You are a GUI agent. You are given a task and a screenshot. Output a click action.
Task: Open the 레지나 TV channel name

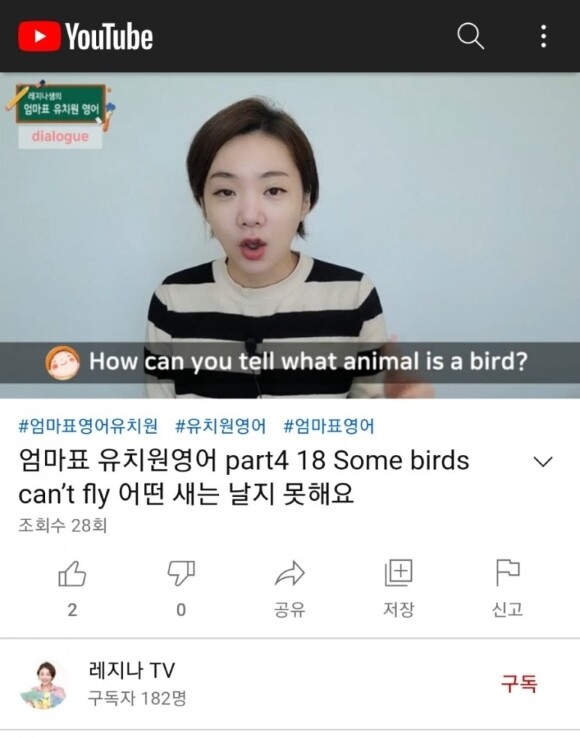131,670
